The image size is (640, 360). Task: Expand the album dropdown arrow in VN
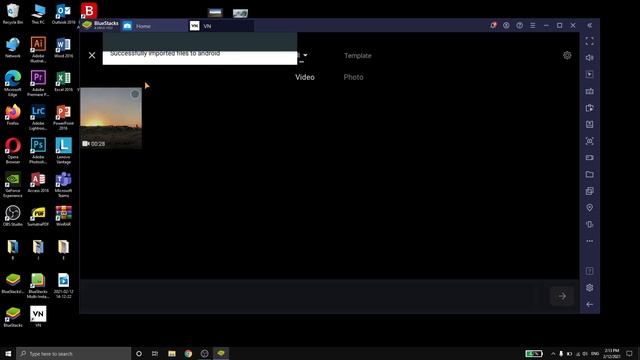[x=305, y=55]
